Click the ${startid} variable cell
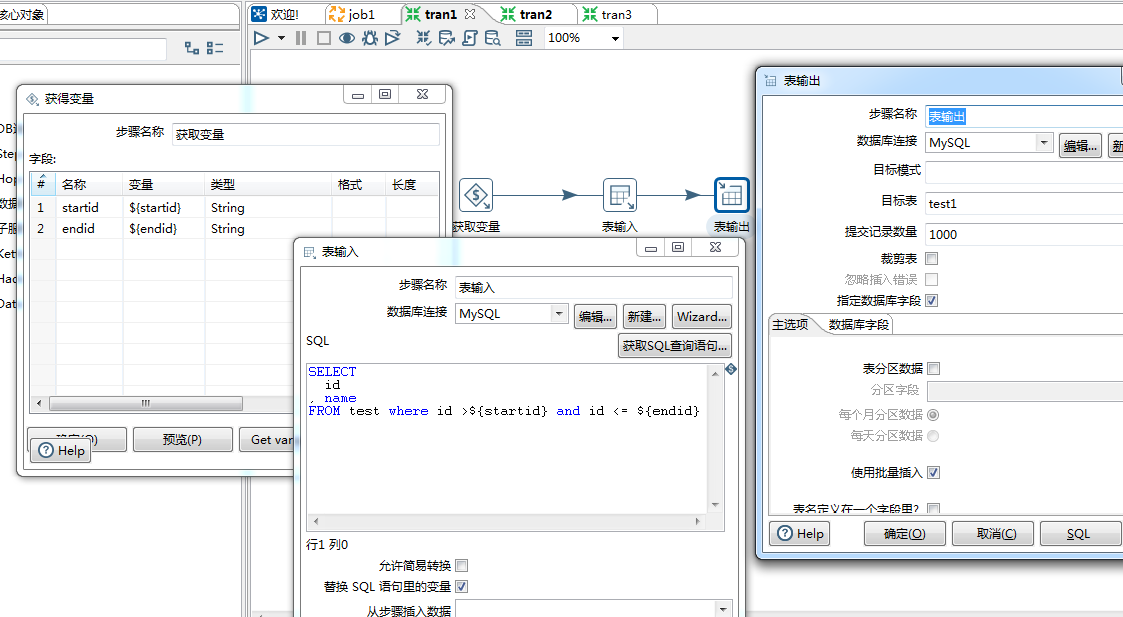The height and width of the screenshot is (617, 1123). click(x=164, y=207)
